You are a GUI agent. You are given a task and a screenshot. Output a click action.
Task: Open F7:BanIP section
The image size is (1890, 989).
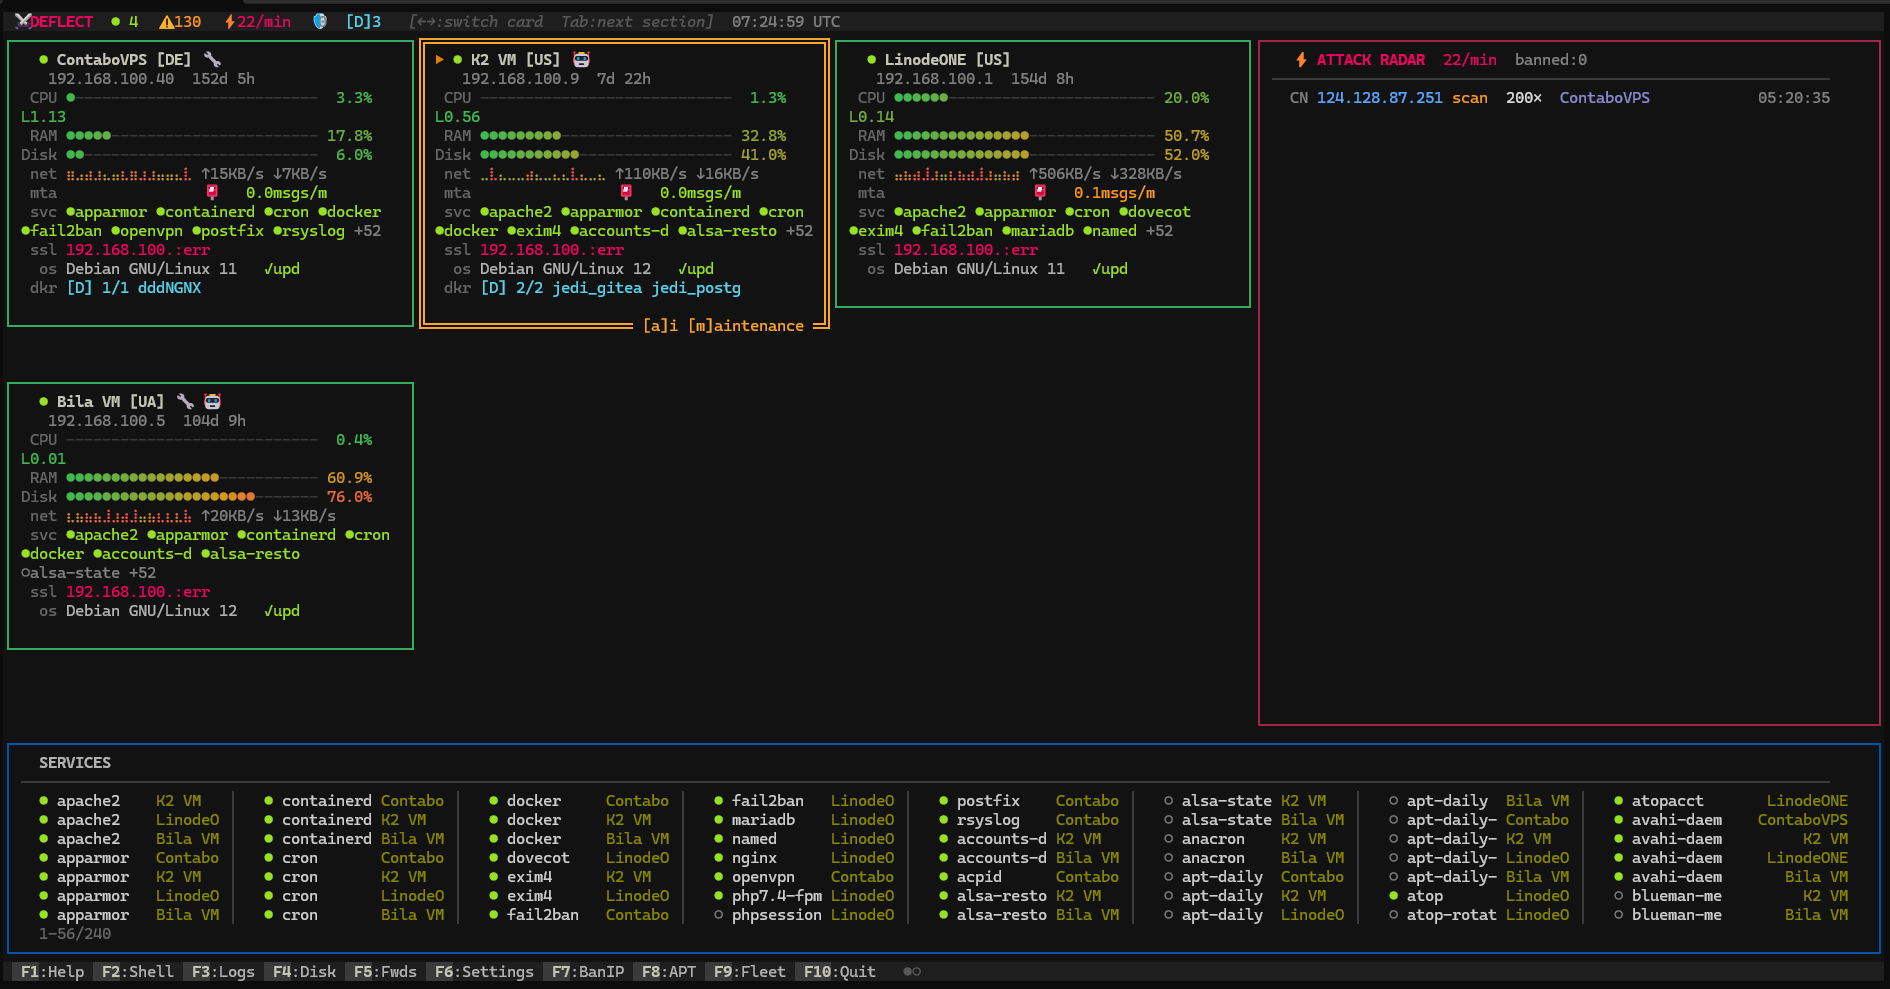586,971
